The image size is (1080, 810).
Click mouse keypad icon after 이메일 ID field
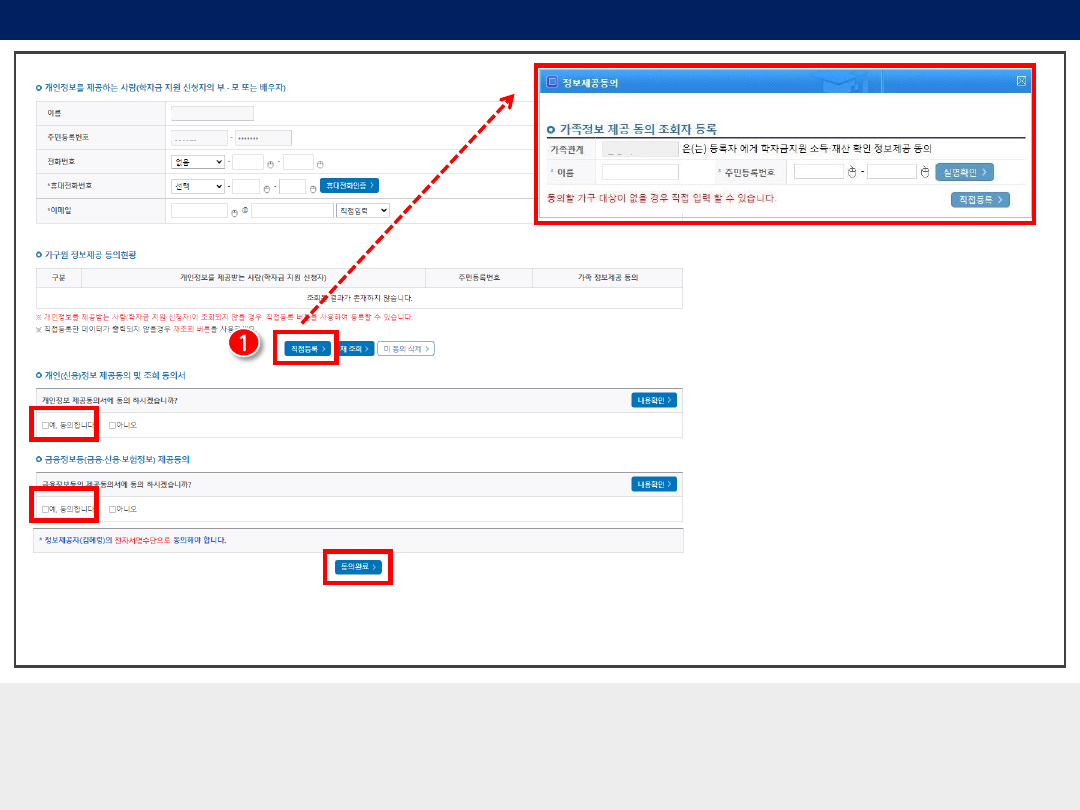pos(234,212)
